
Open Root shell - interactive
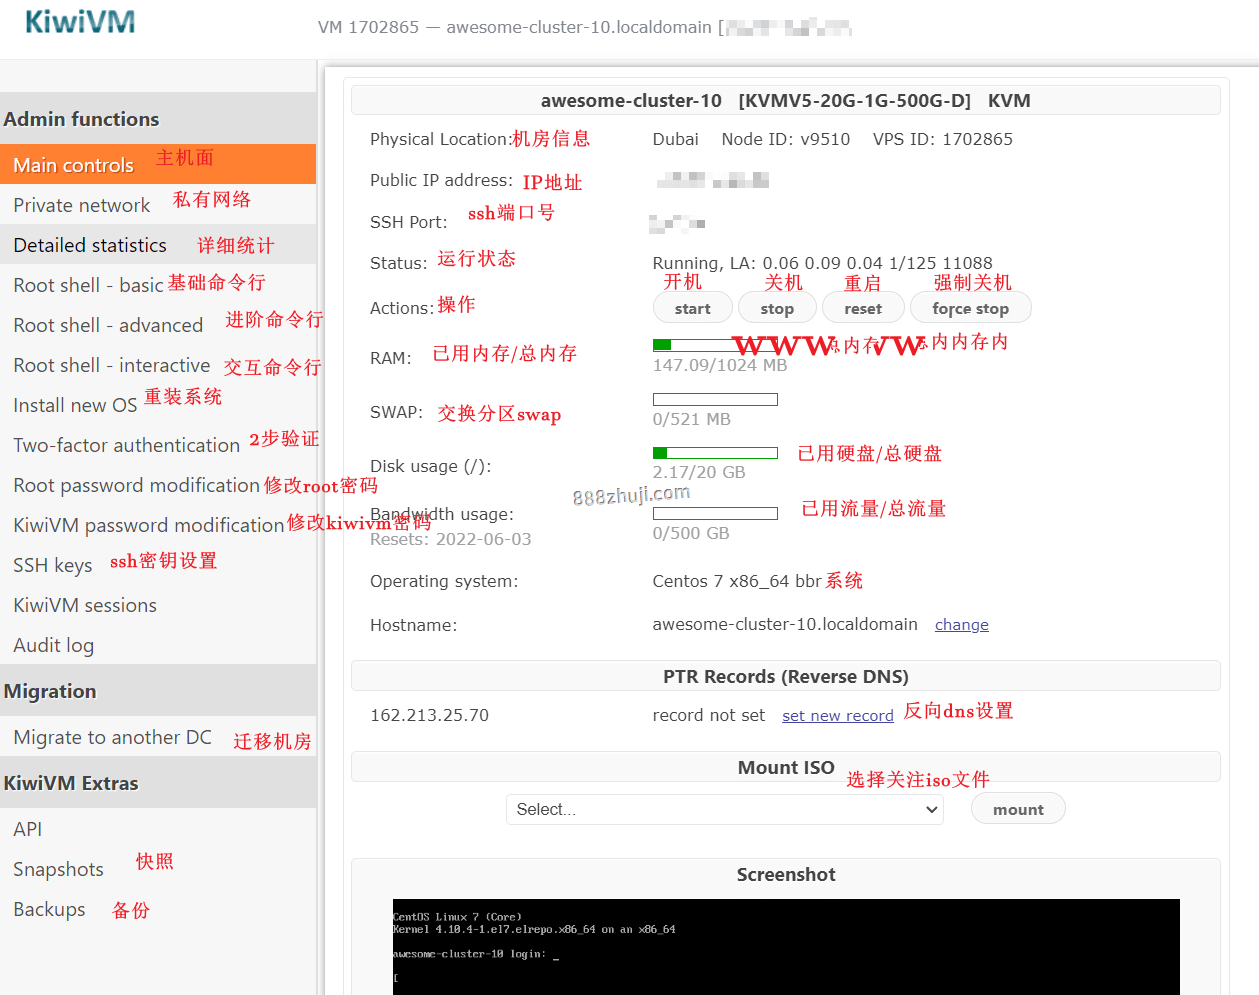(x=158, y=364)
